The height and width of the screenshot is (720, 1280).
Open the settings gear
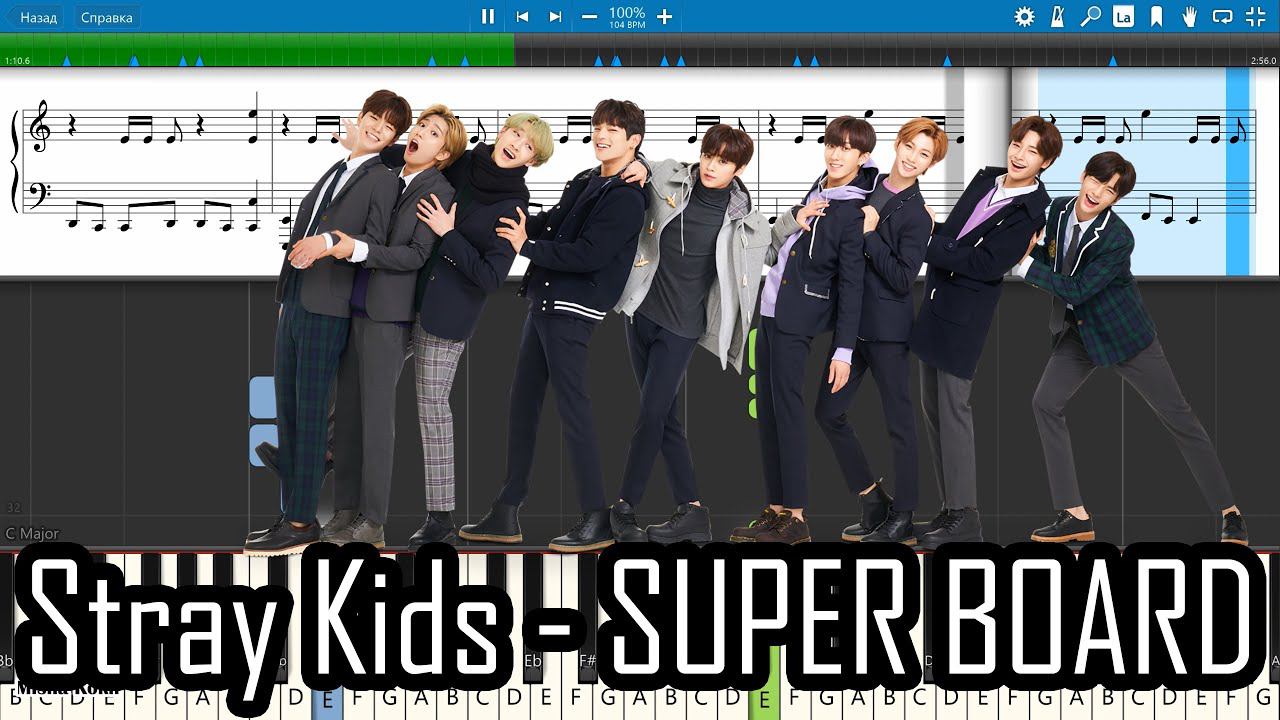point(1024,16)
